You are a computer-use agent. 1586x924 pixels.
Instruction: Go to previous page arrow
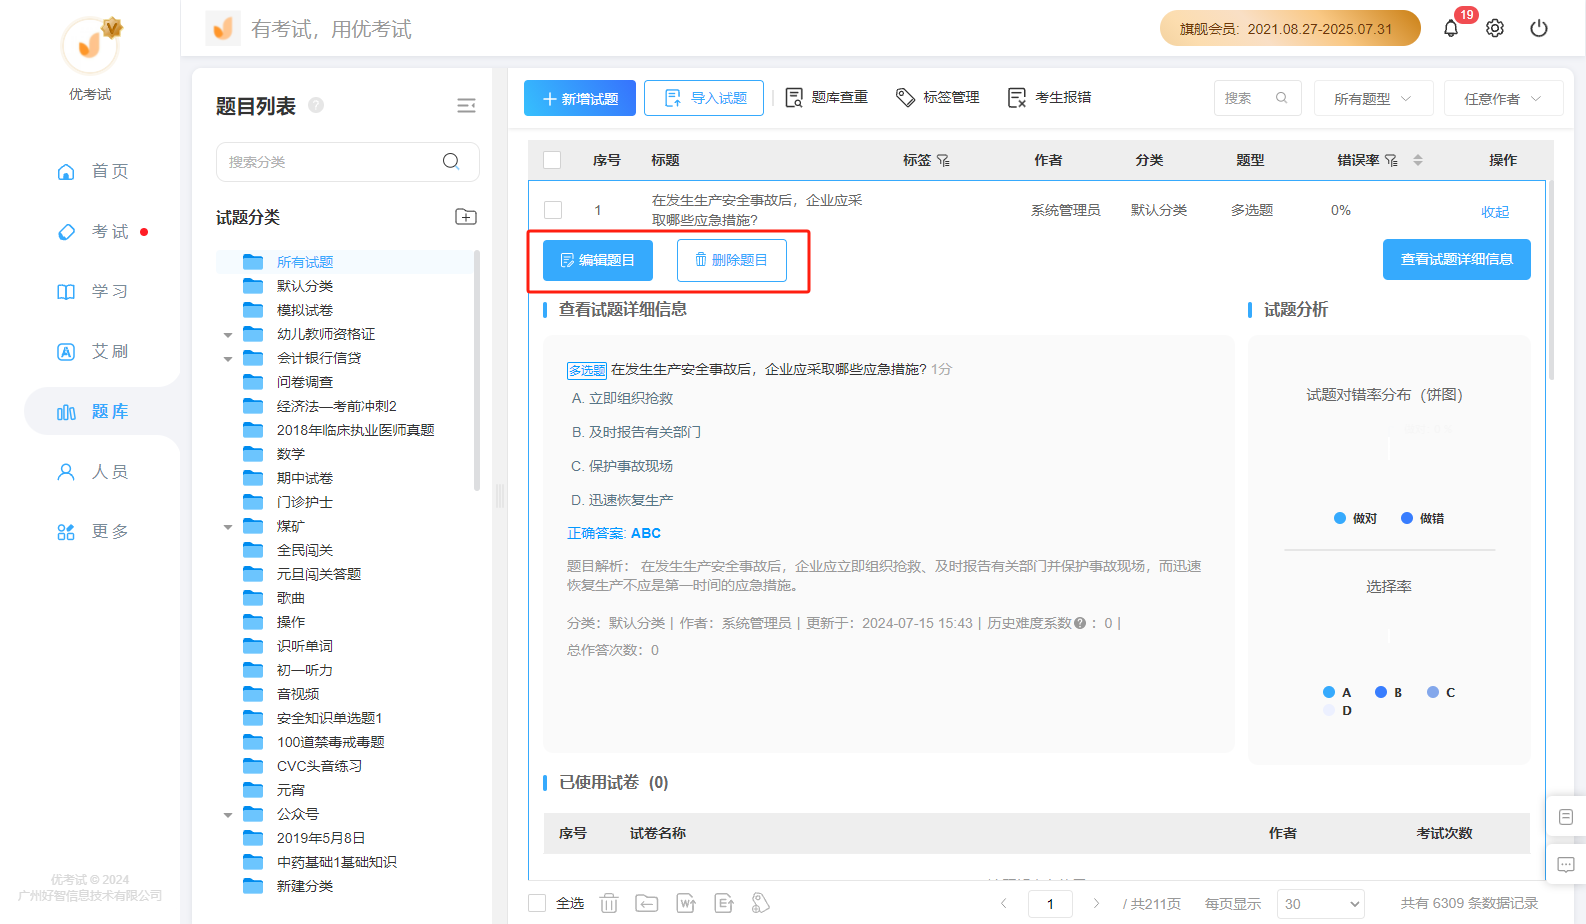point(1004,903)
